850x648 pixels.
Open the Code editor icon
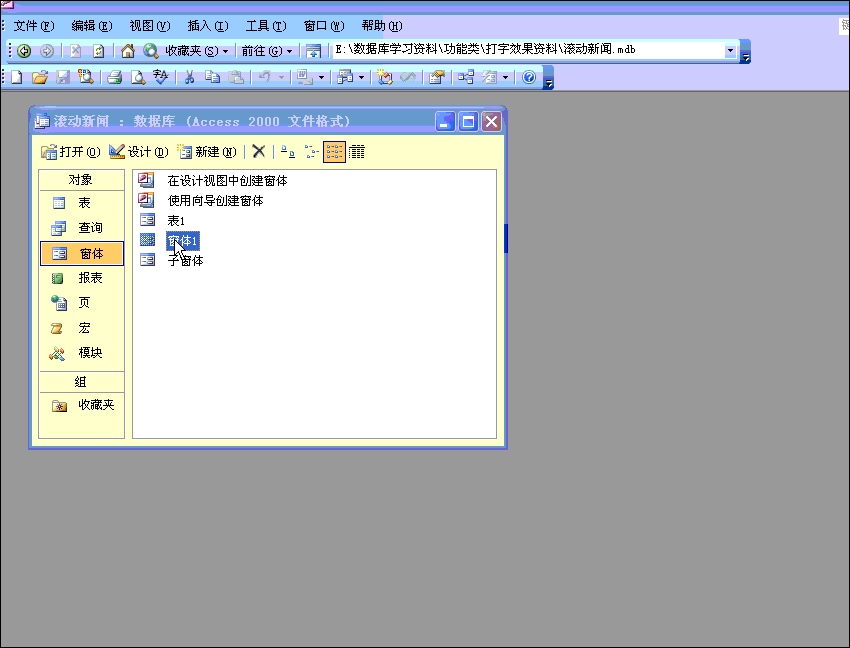point(384,78)
